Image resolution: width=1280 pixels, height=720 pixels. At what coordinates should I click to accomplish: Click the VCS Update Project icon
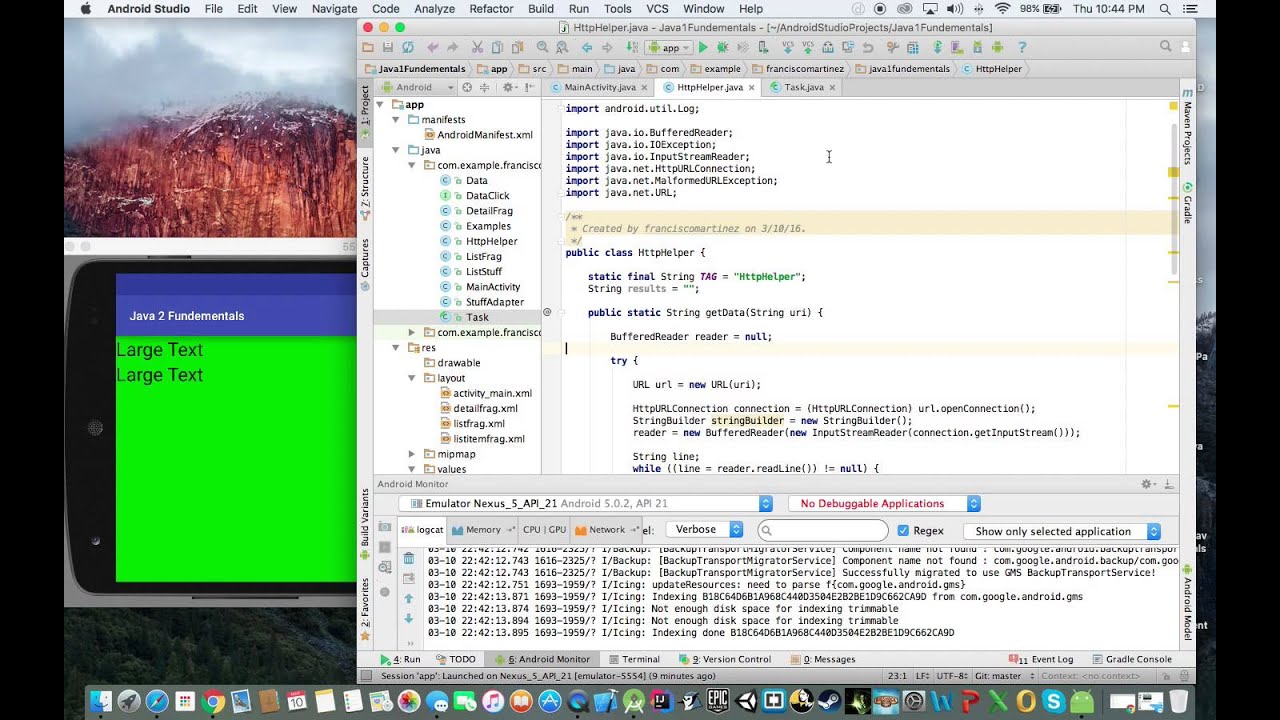788,47
